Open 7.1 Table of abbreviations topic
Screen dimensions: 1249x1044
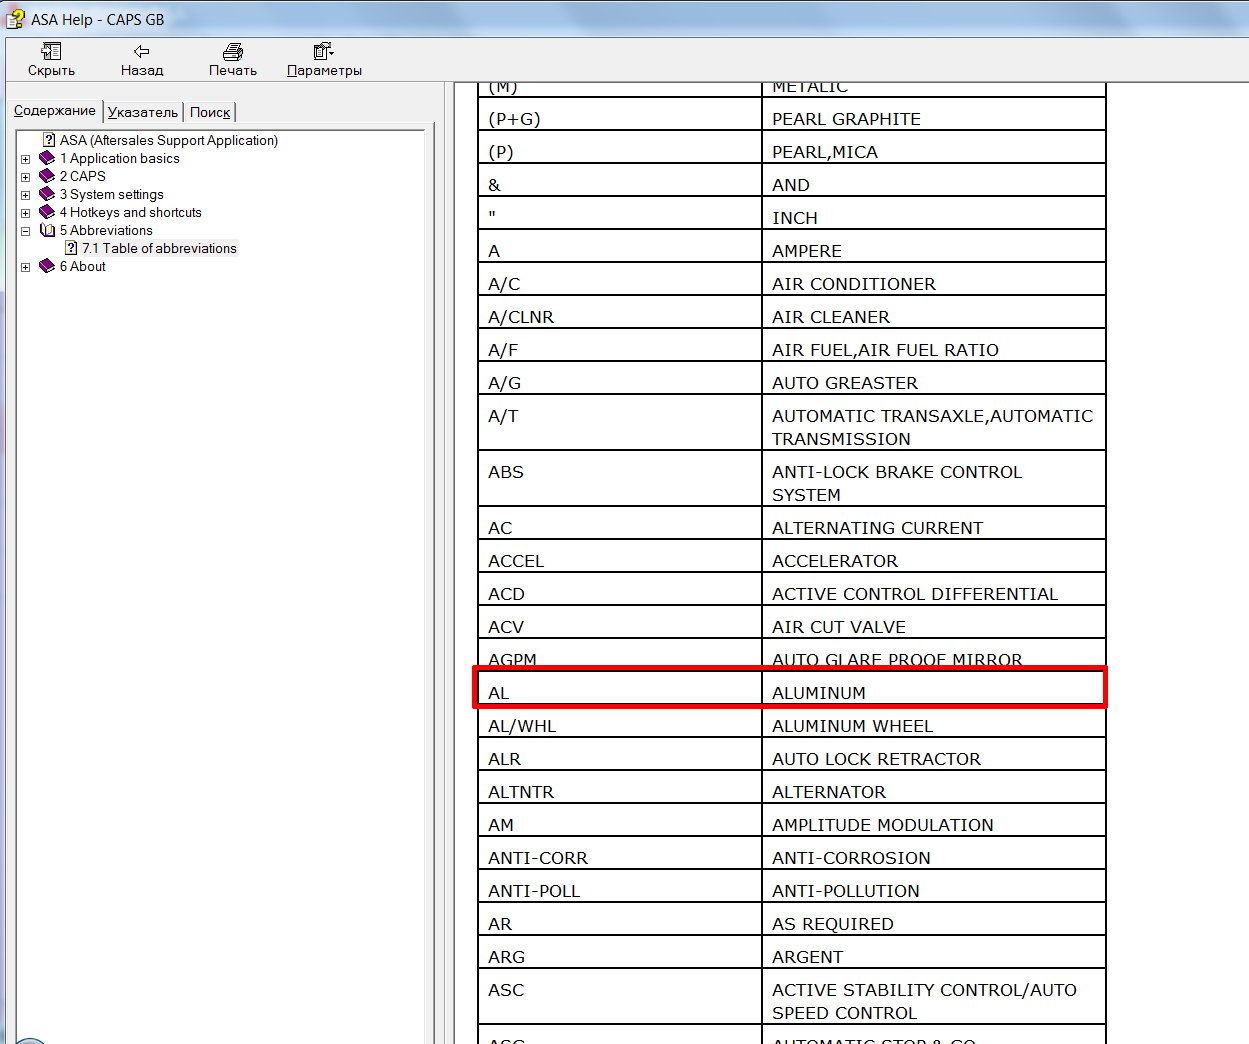[159, 248]
